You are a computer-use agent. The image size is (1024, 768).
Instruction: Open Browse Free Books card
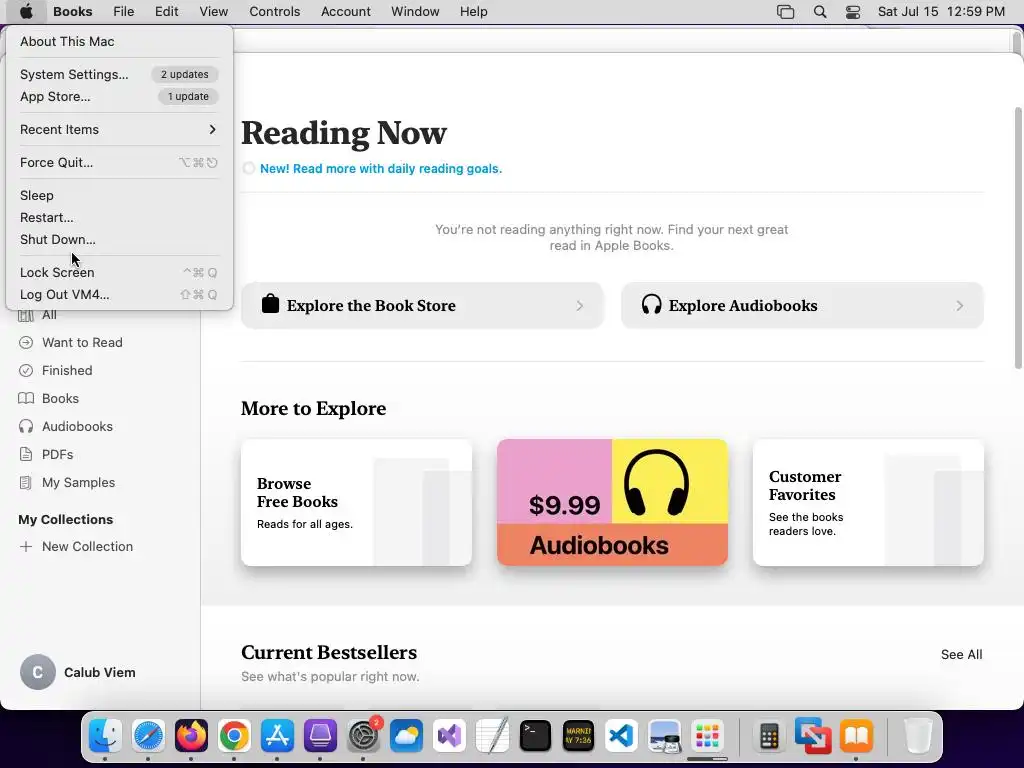356,502
